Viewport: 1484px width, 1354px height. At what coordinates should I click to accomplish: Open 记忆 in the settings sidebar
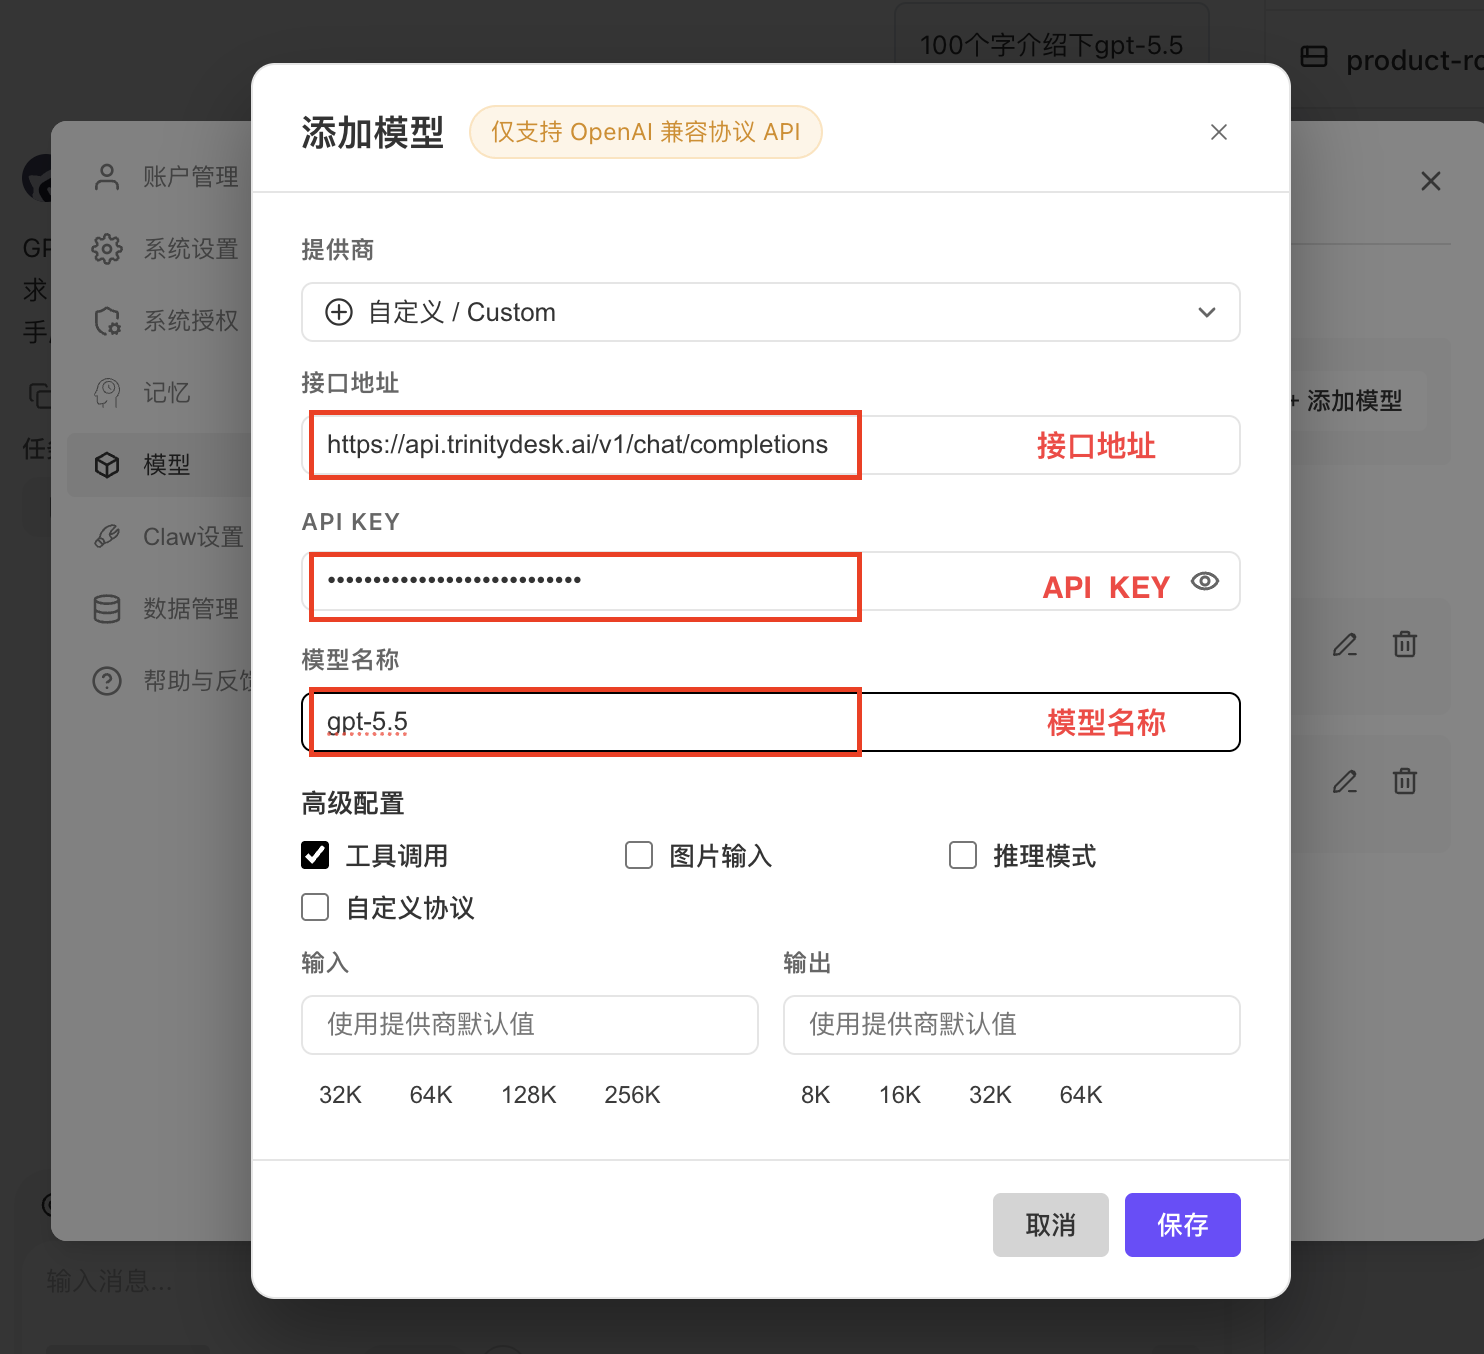160,393
